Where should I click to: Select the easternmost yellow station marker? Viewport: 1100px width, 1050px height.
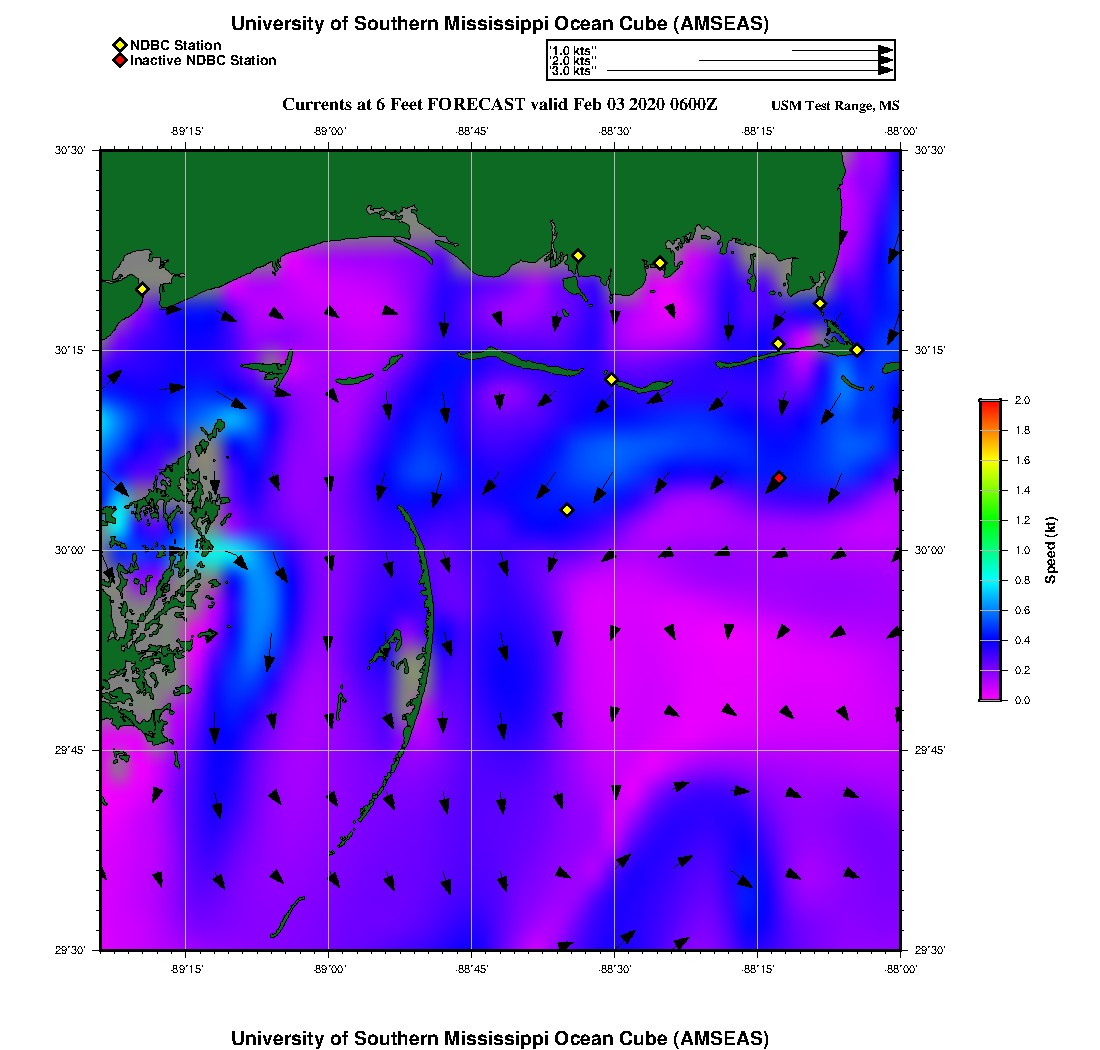pyautogui.click(x=857, y=350)
